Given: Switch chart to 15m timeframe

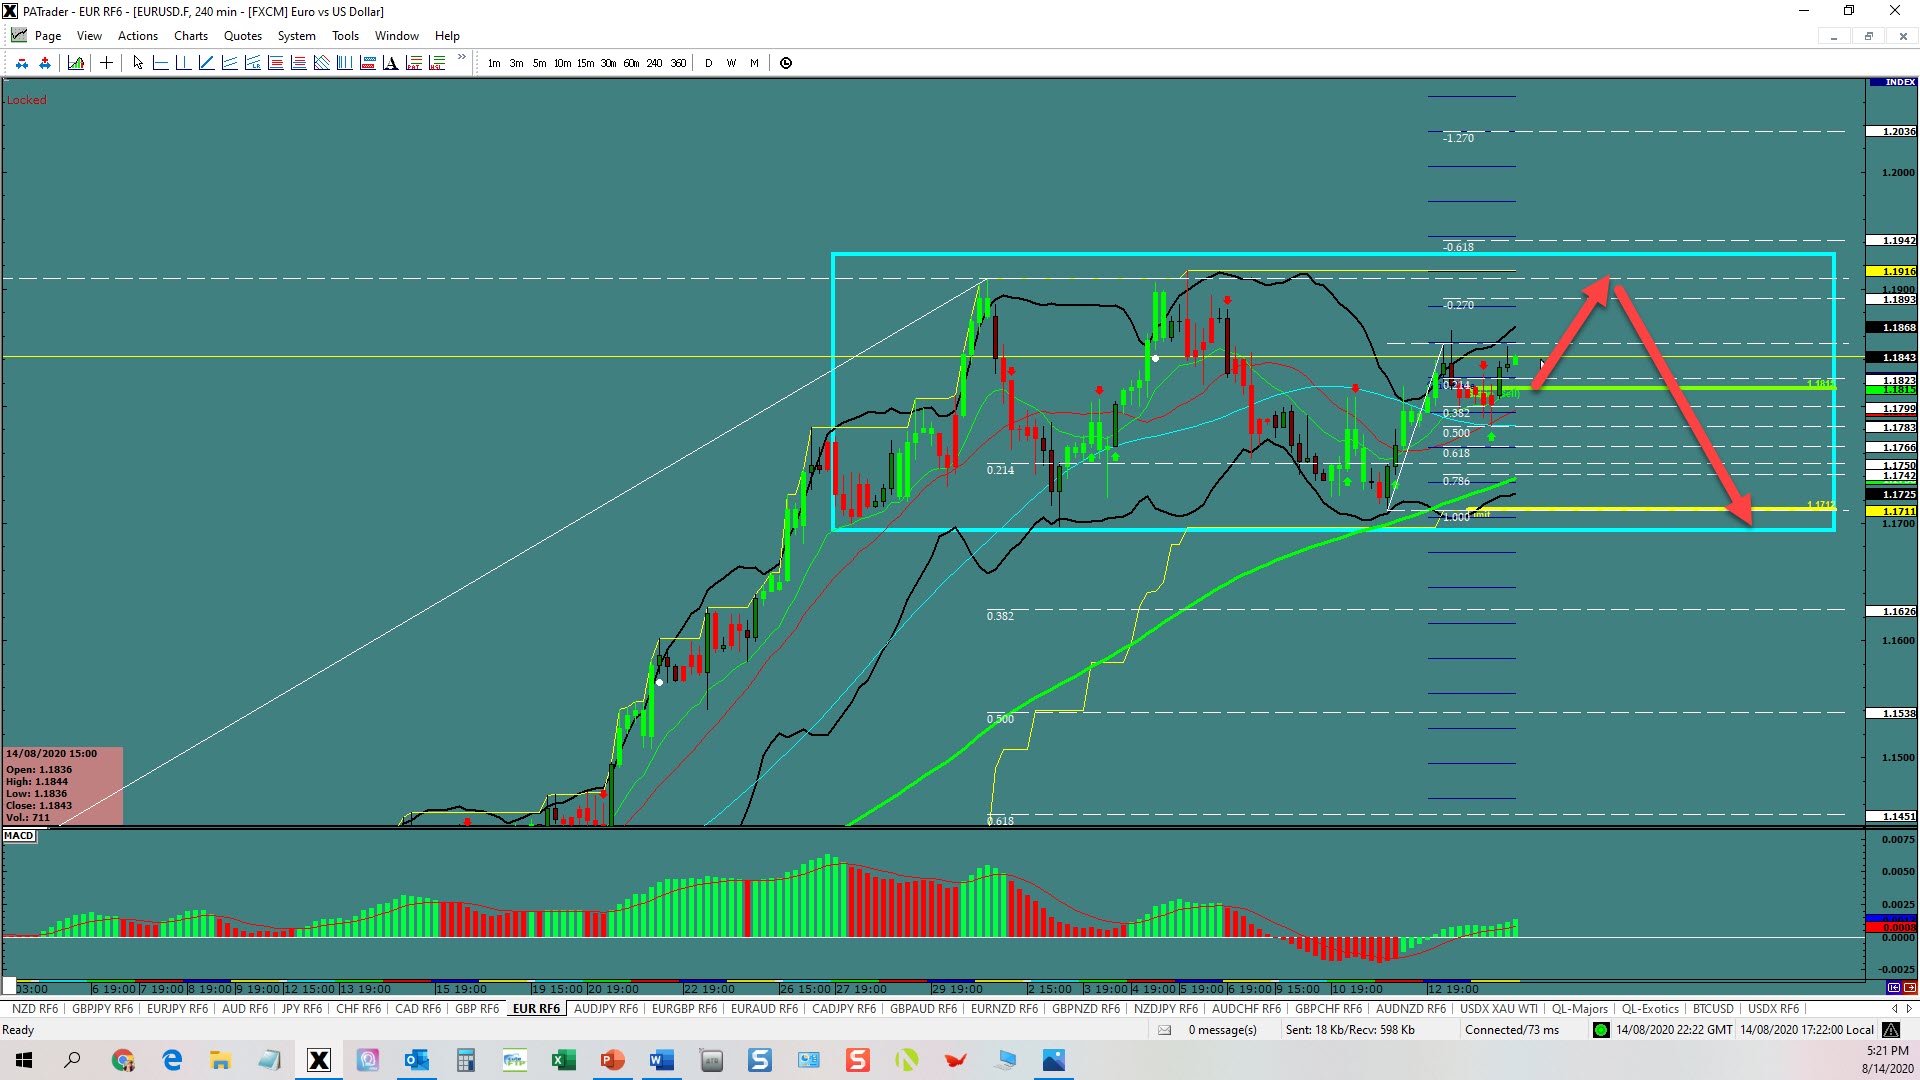Looking at the screenshot, I should pyautogui.click(x=585, y=63).
